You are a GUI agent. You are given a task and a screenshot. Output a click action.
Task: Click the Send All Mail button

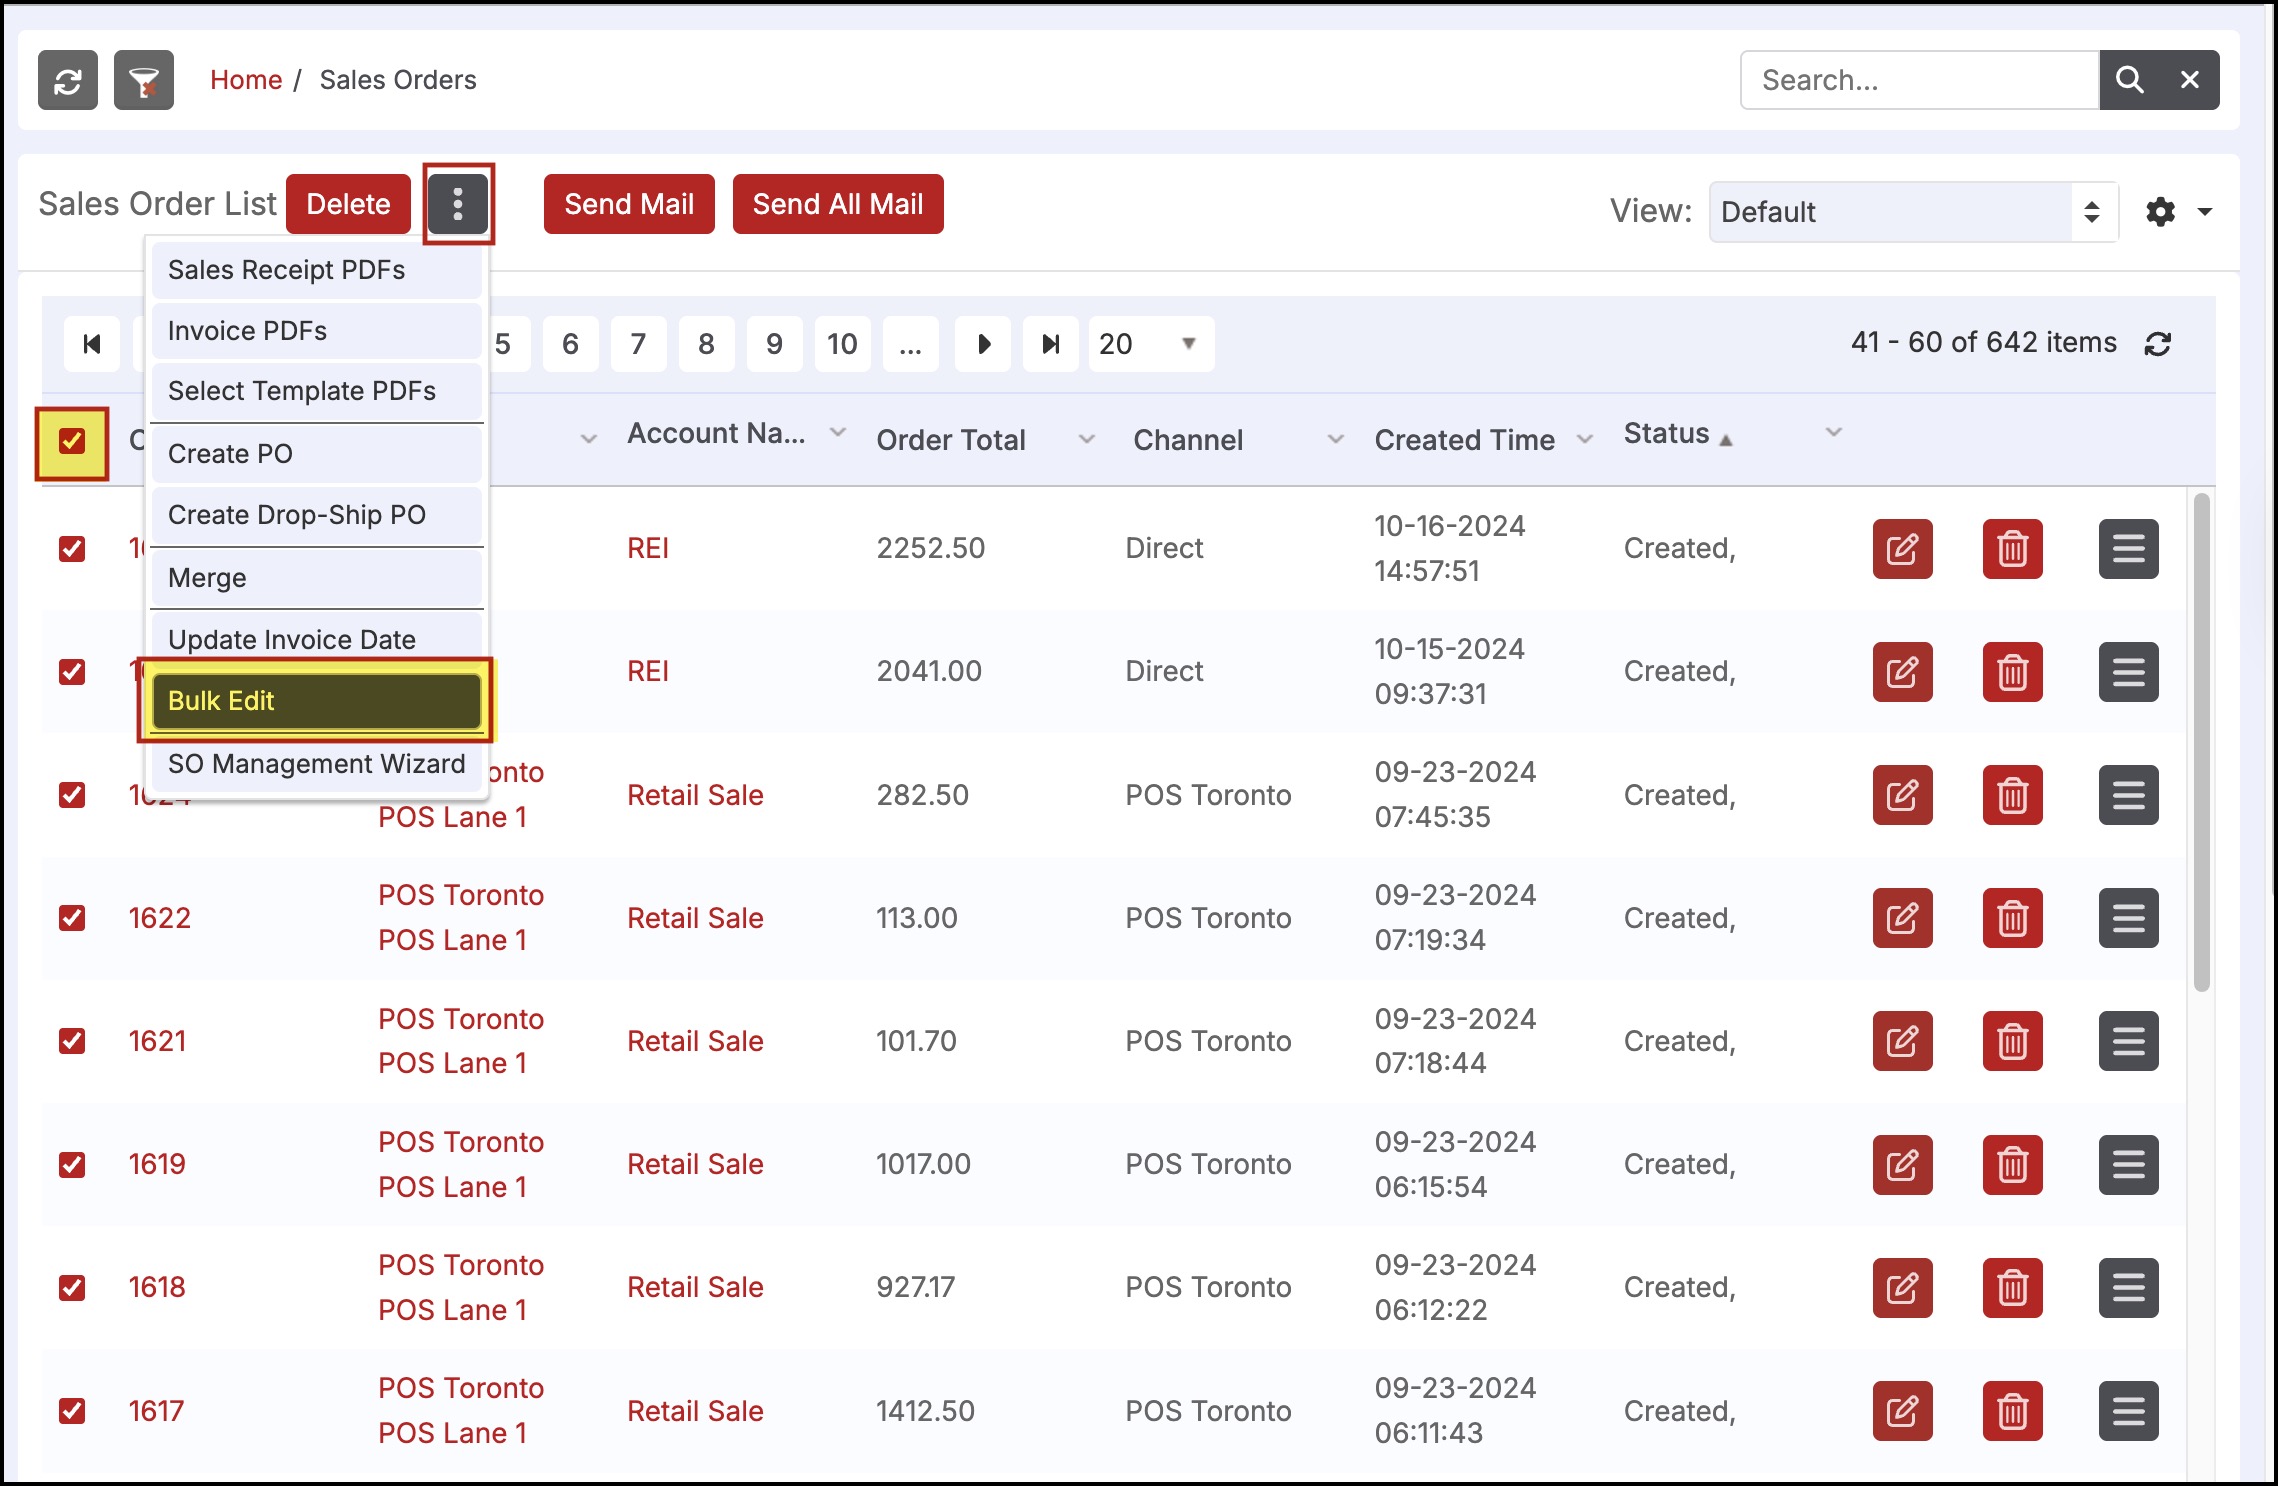[837, 204]
